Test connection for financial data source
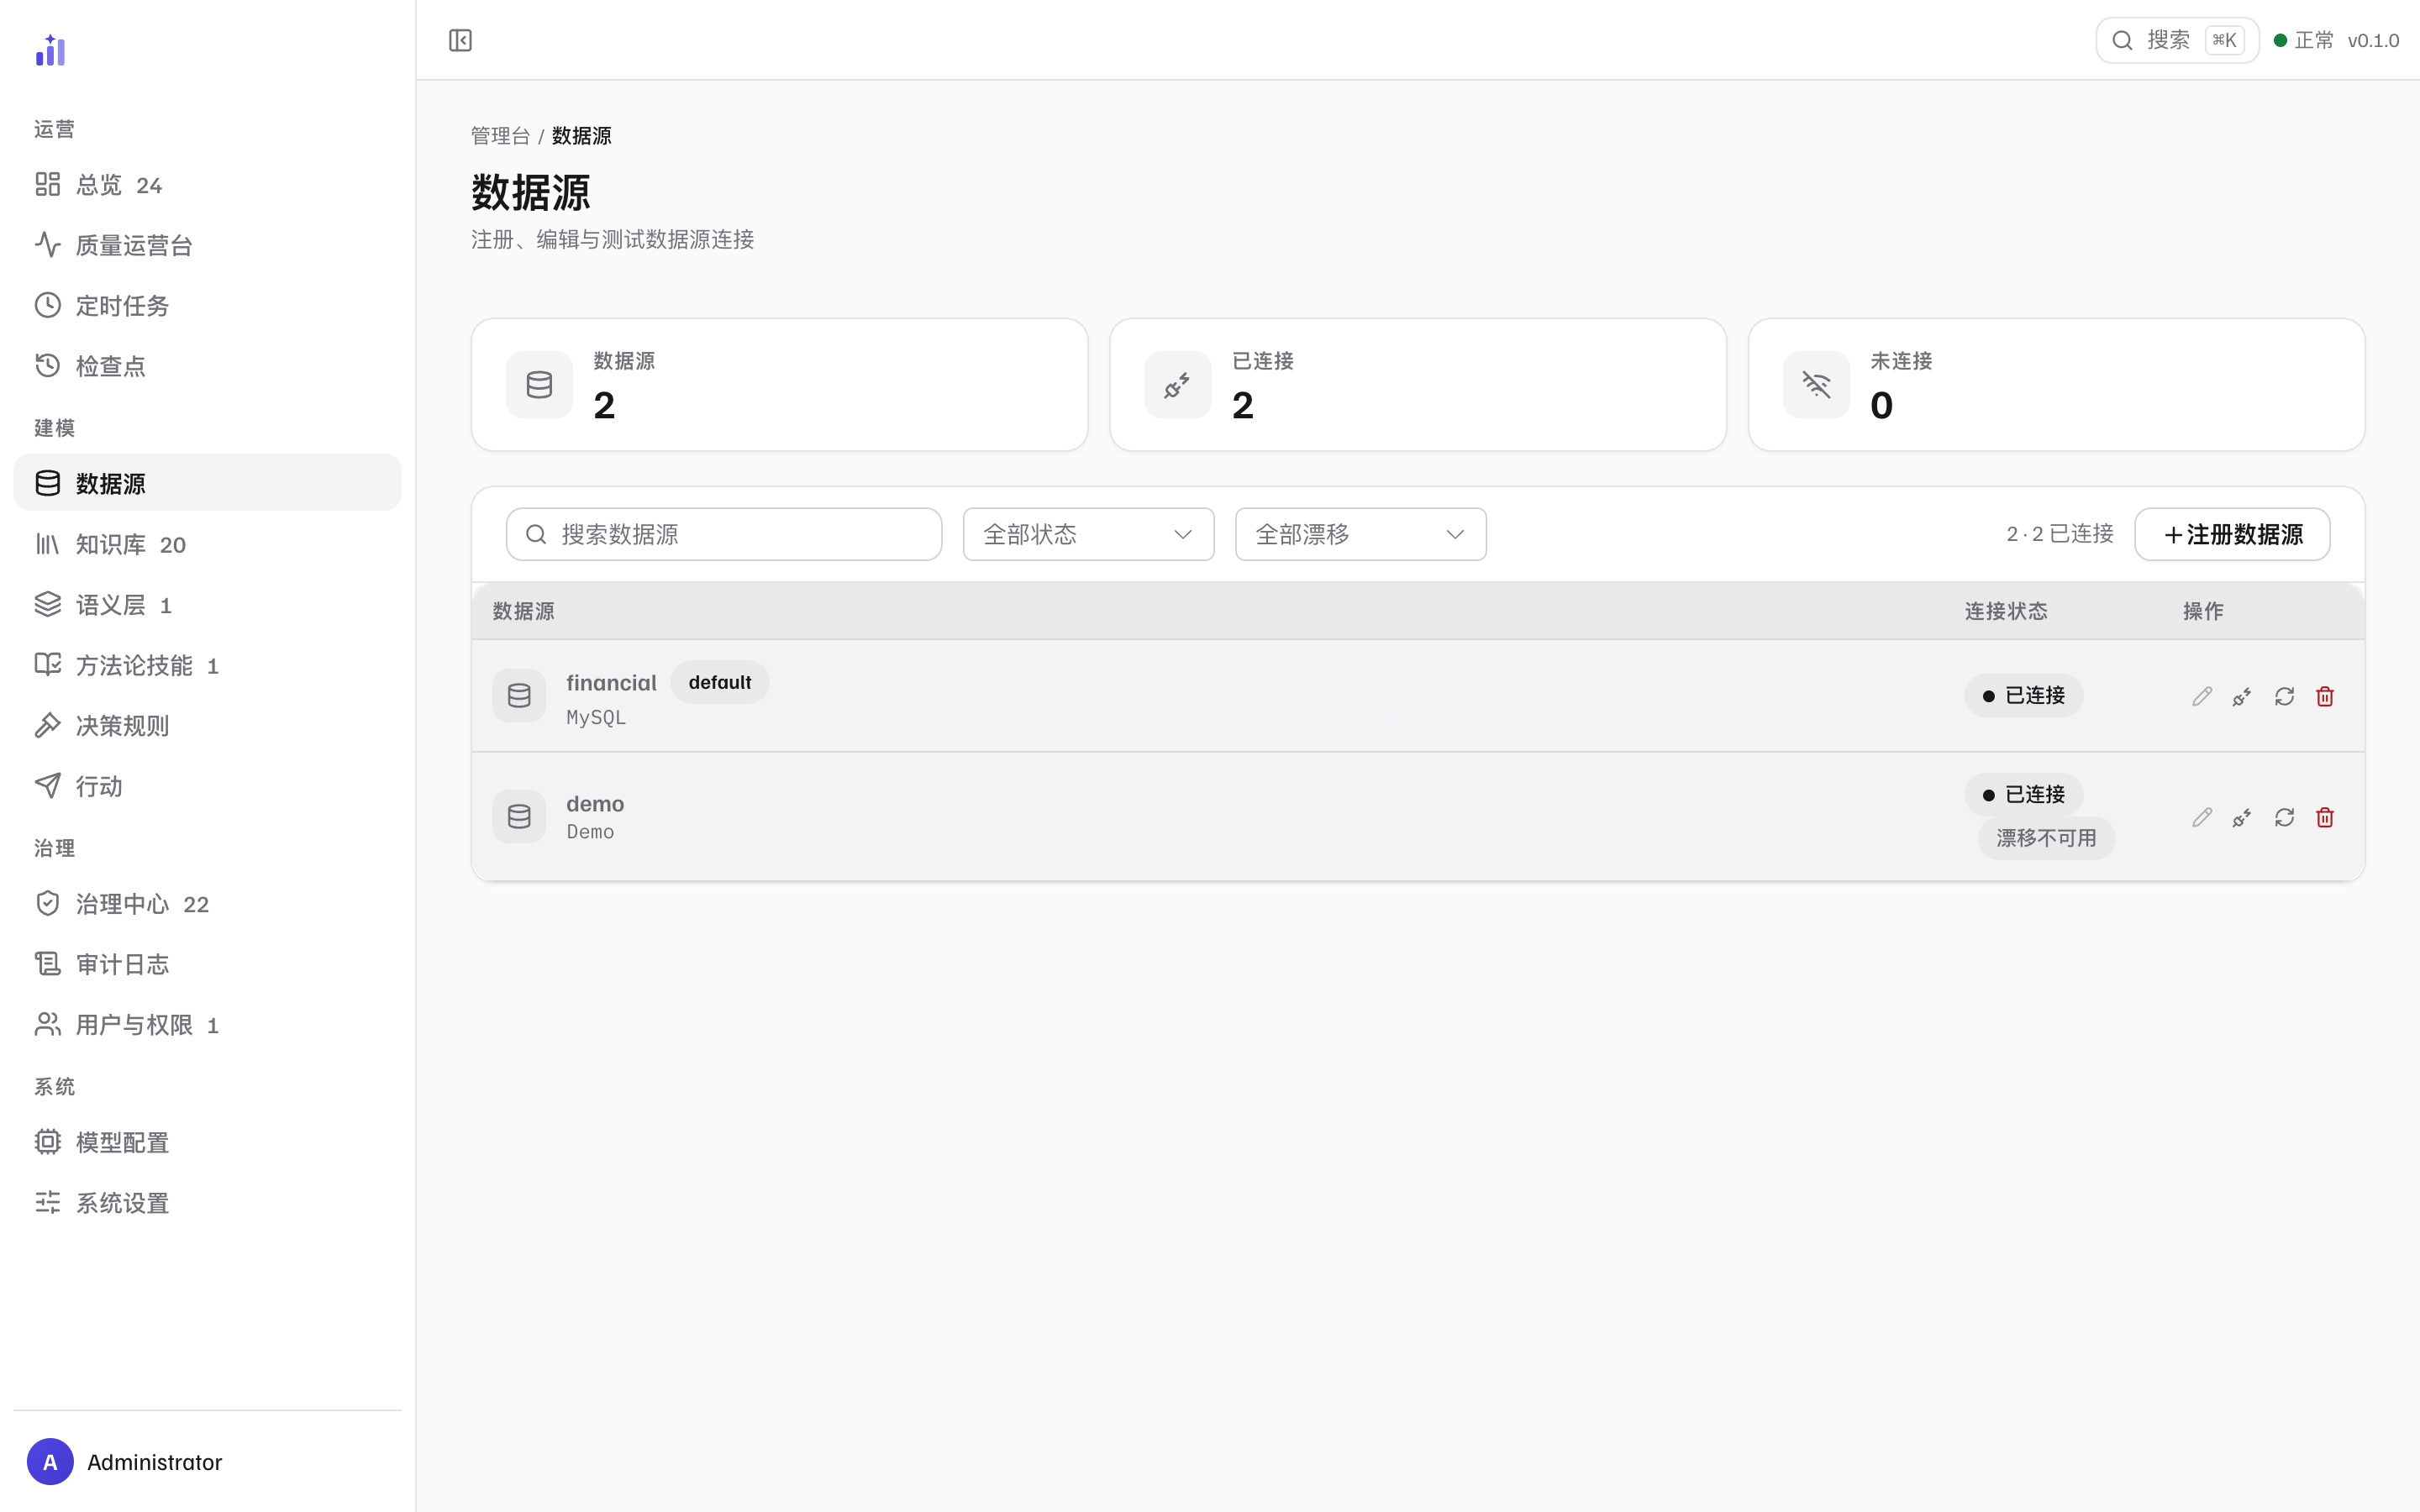2420x1512 pixels. point(2243,696)
